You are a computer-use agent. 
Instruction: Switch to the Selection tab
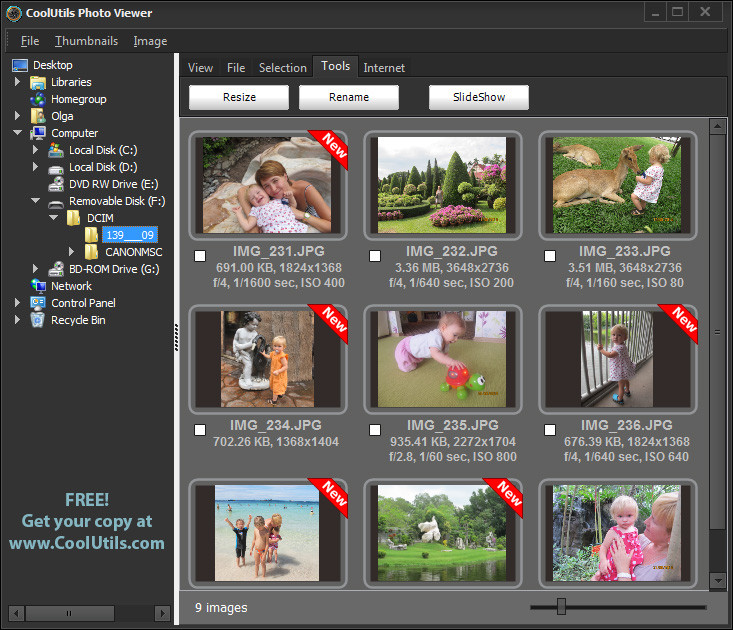coord(282,68)
